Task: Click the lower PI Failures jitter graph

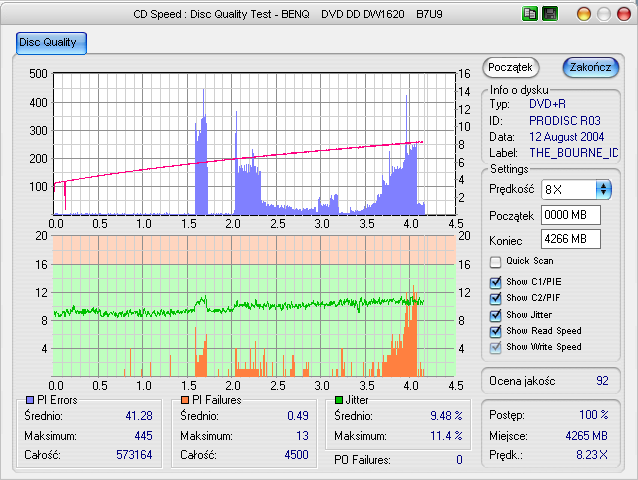Action: 254,306
